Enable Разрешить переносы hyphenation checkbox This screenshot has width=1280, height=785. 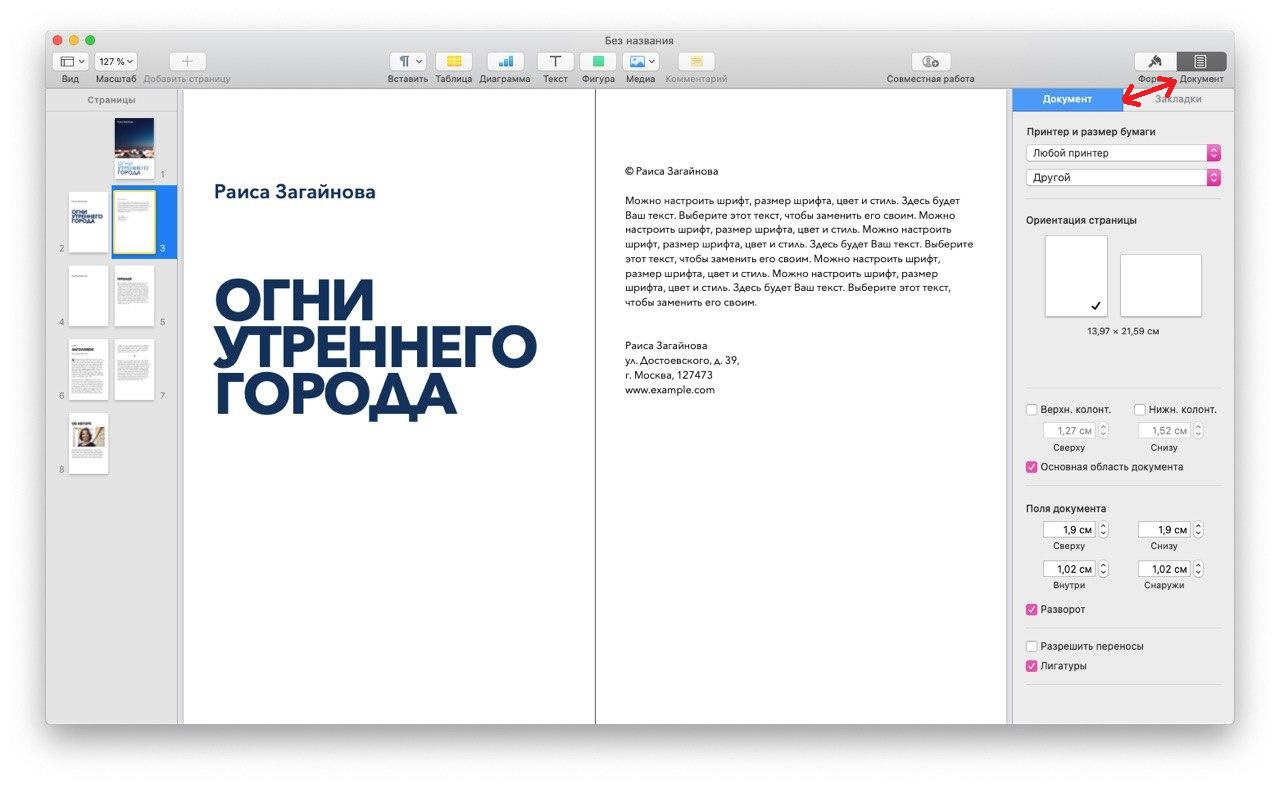click(x=1032, y=646)
